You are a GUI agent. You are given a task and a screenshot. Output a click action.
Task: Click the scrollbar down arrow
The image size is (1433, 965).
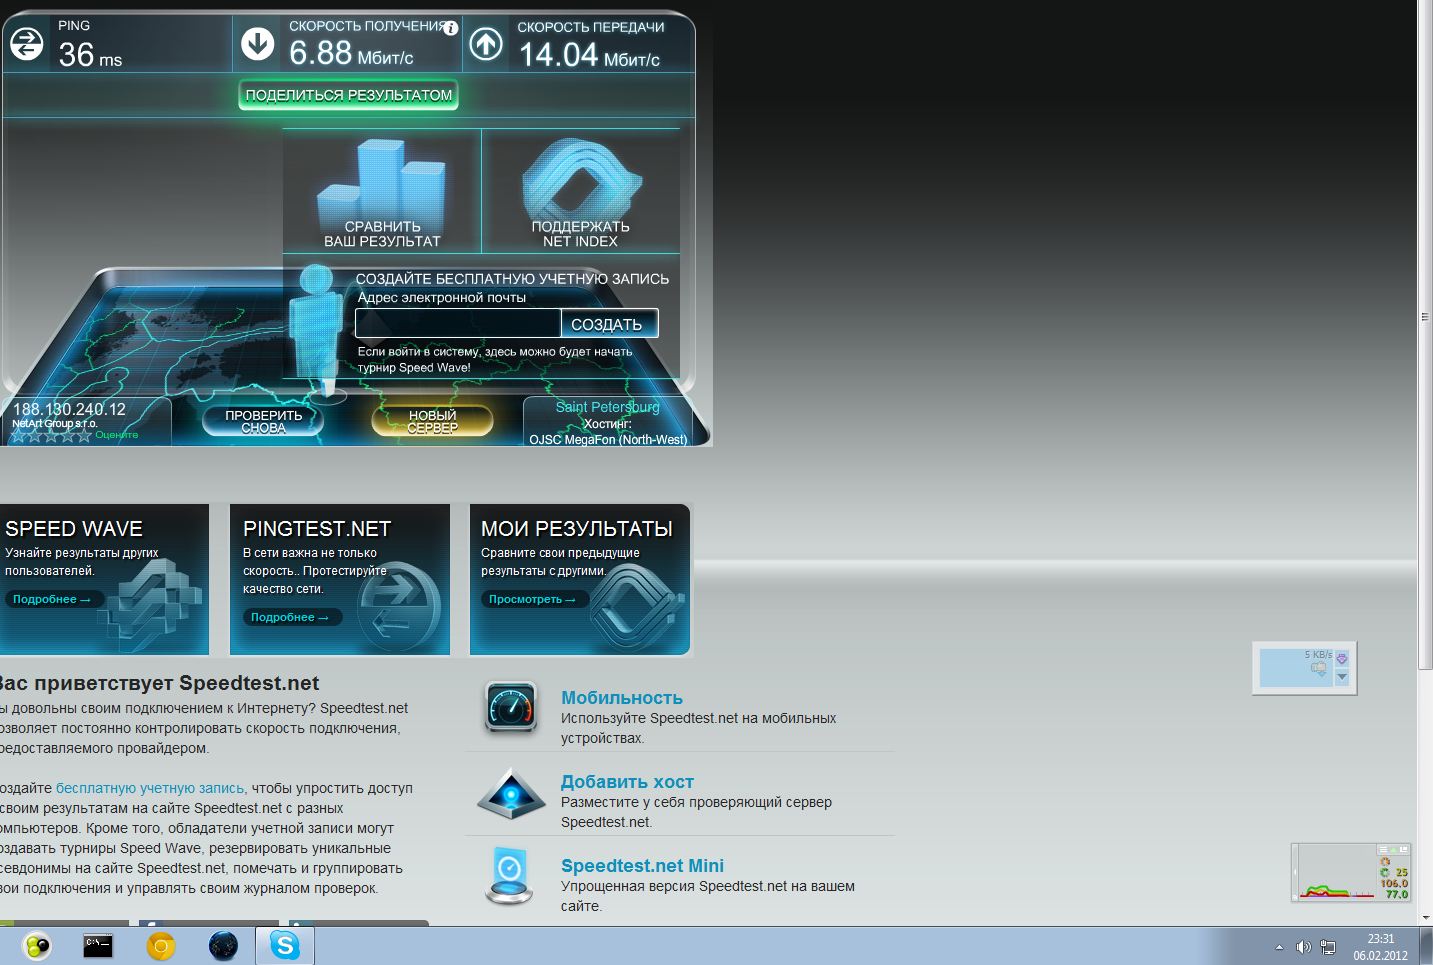(1425, 917)
